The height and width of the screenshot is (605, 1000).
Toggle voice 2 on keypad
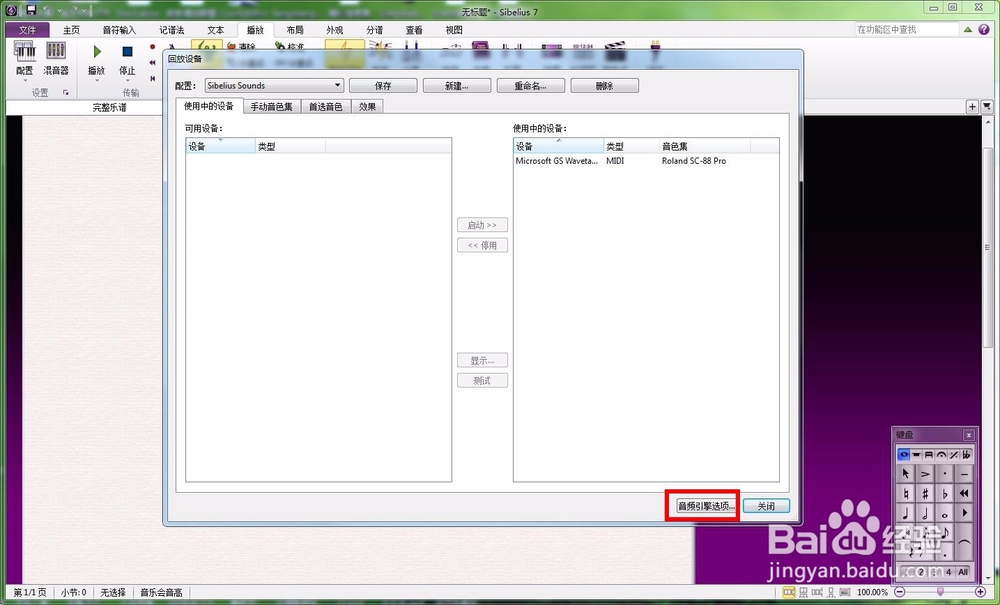920,572
